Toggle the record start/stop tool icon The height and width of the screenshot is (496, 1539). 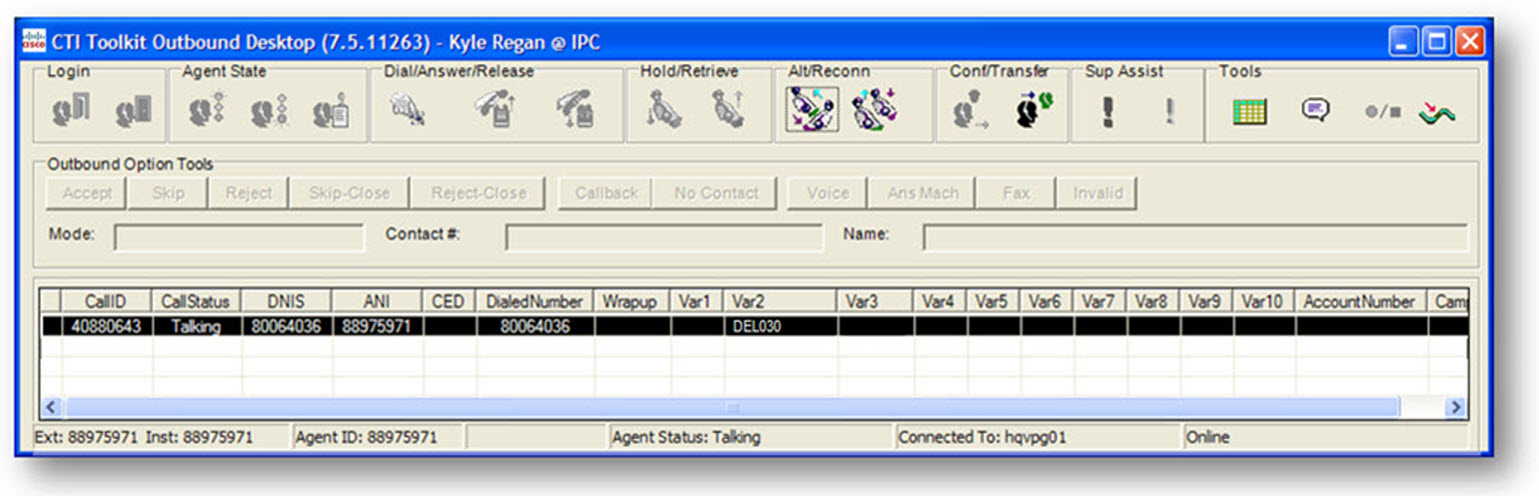click(x=1381, y=112)
